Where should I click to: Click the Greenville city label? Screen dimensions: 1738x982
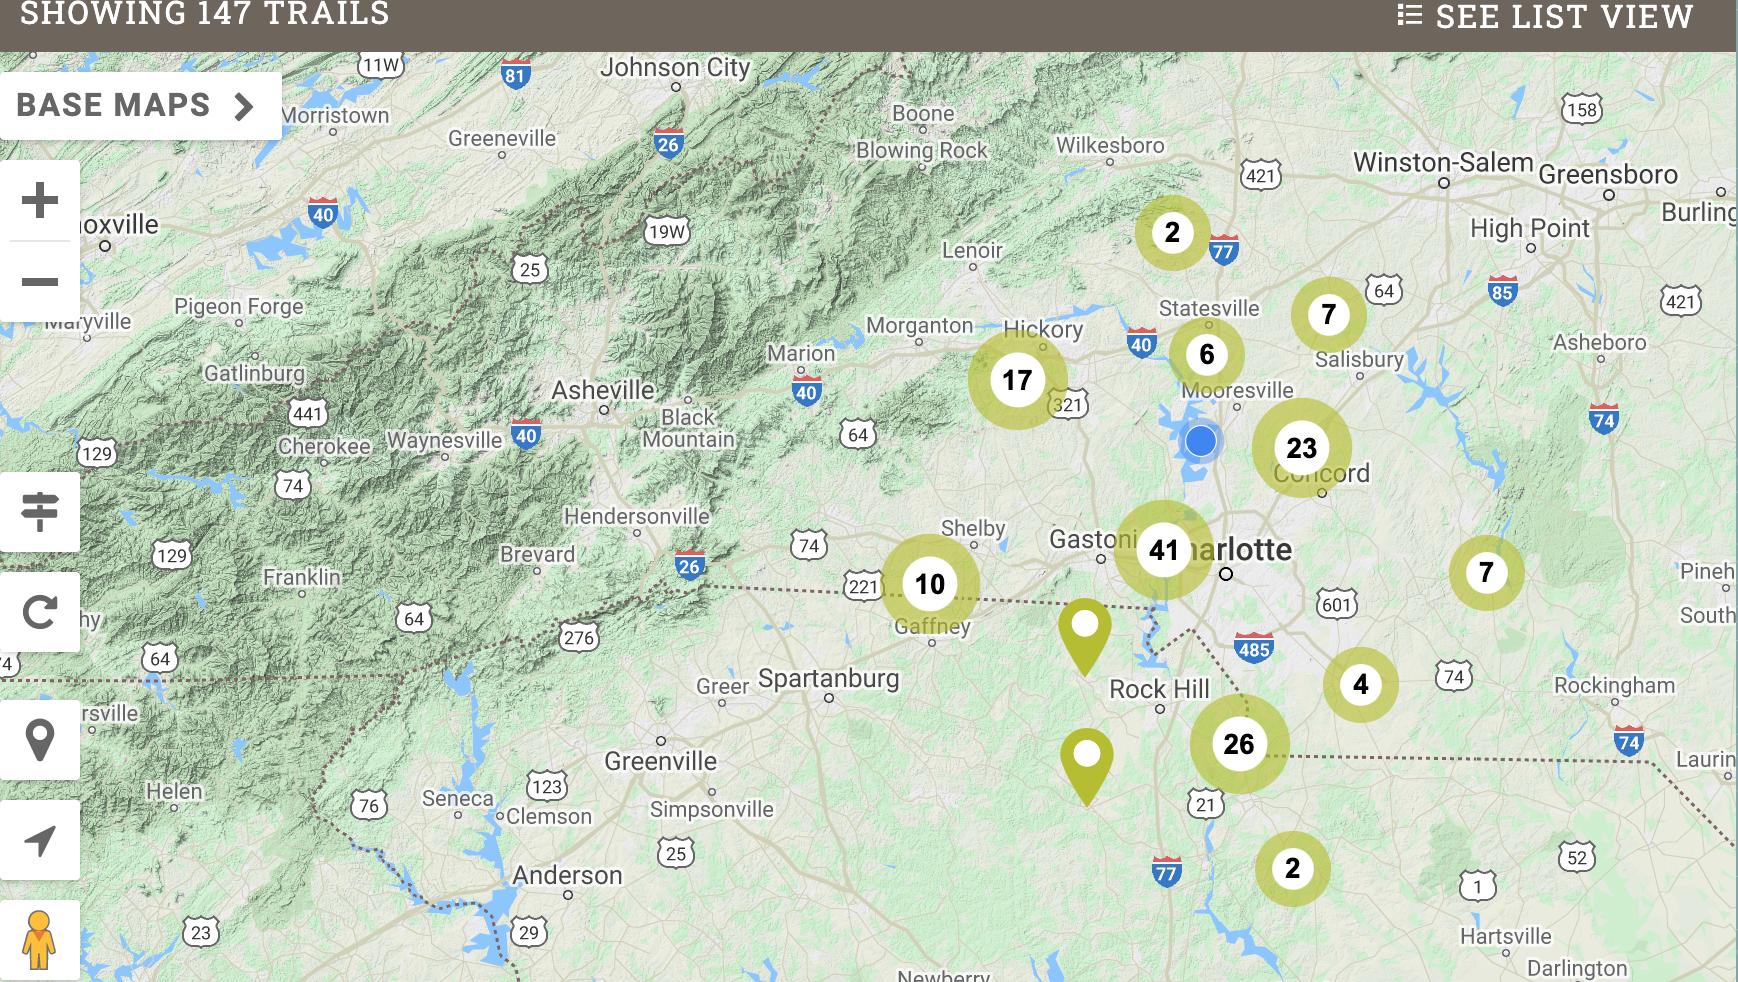[661, 762]
